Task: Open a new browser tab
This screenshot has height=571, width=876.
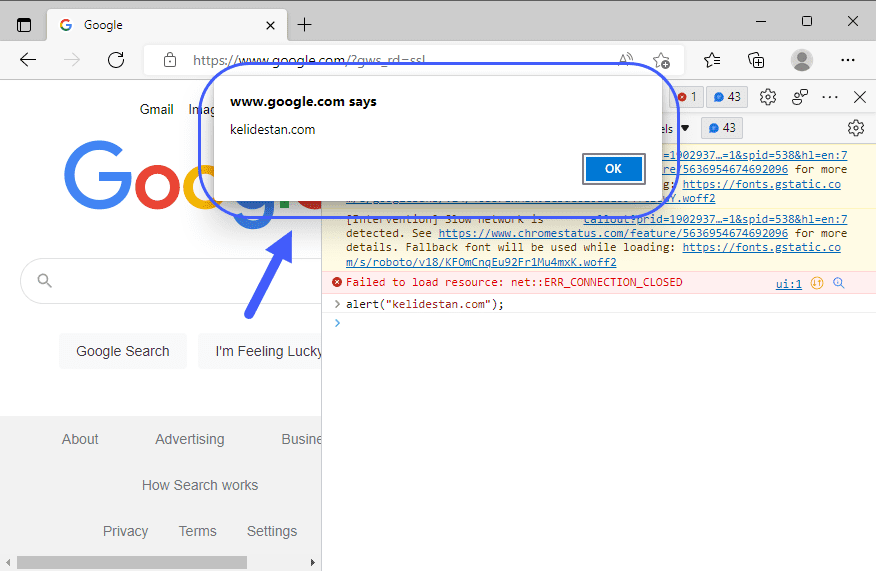Action: click(304, 25)
